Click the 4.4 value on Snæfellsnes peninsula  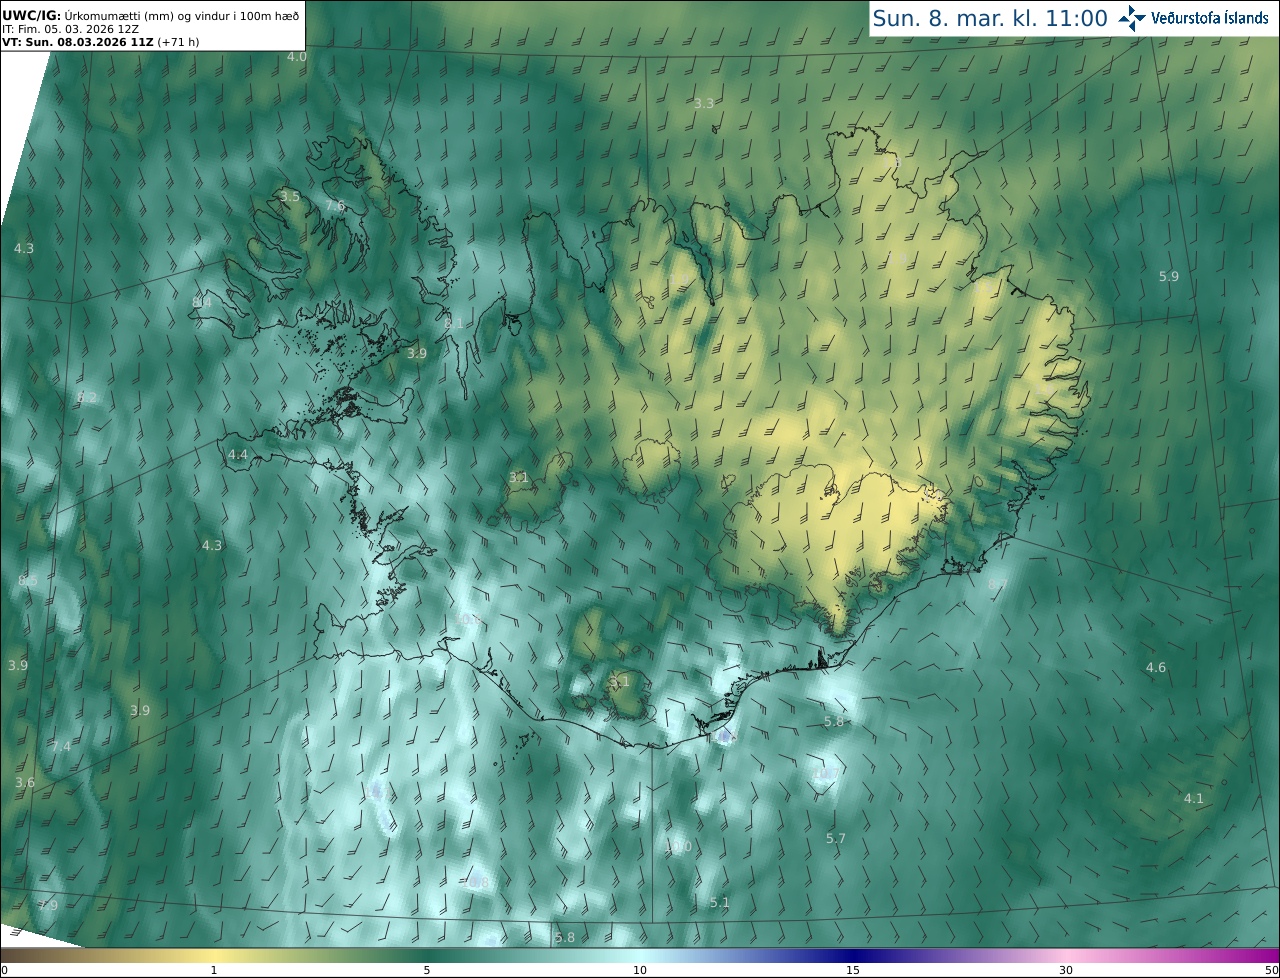click(238, 454)
